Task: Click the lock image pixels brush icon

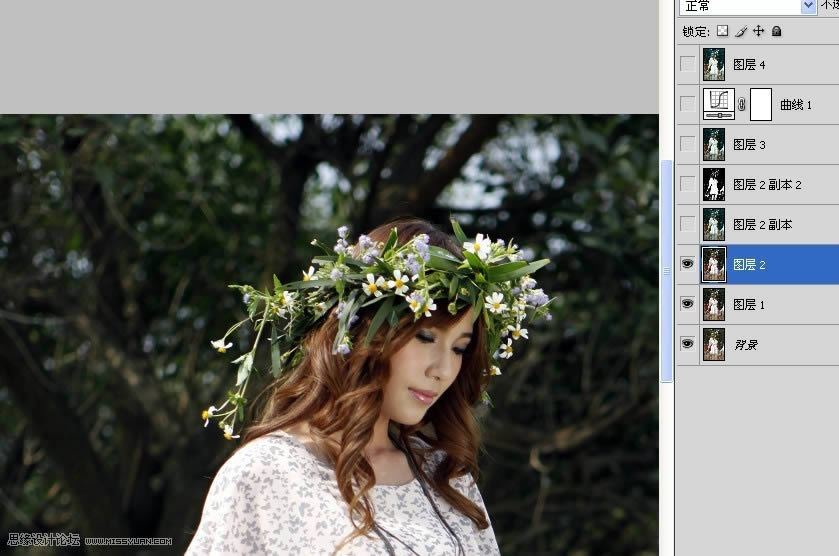Action: 741,31
